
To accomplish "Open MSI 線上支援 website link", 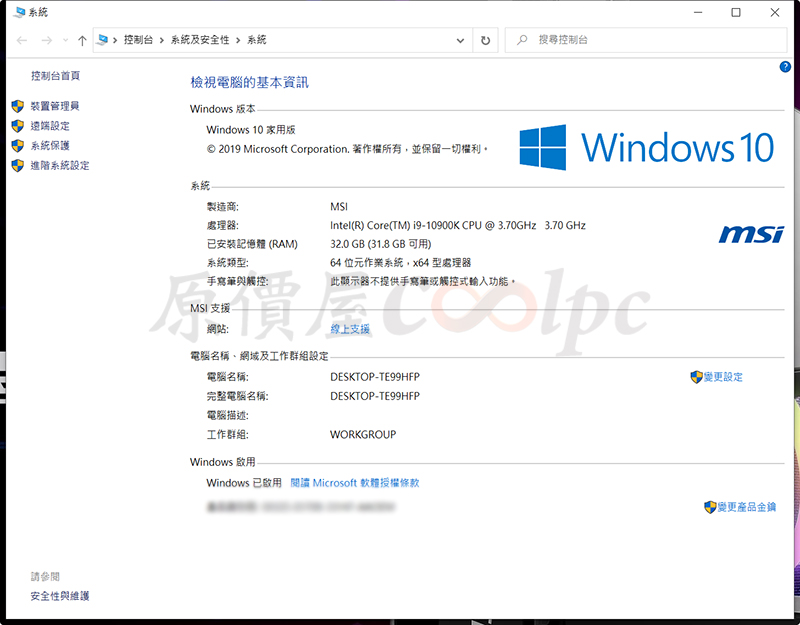I will [350, 329].
